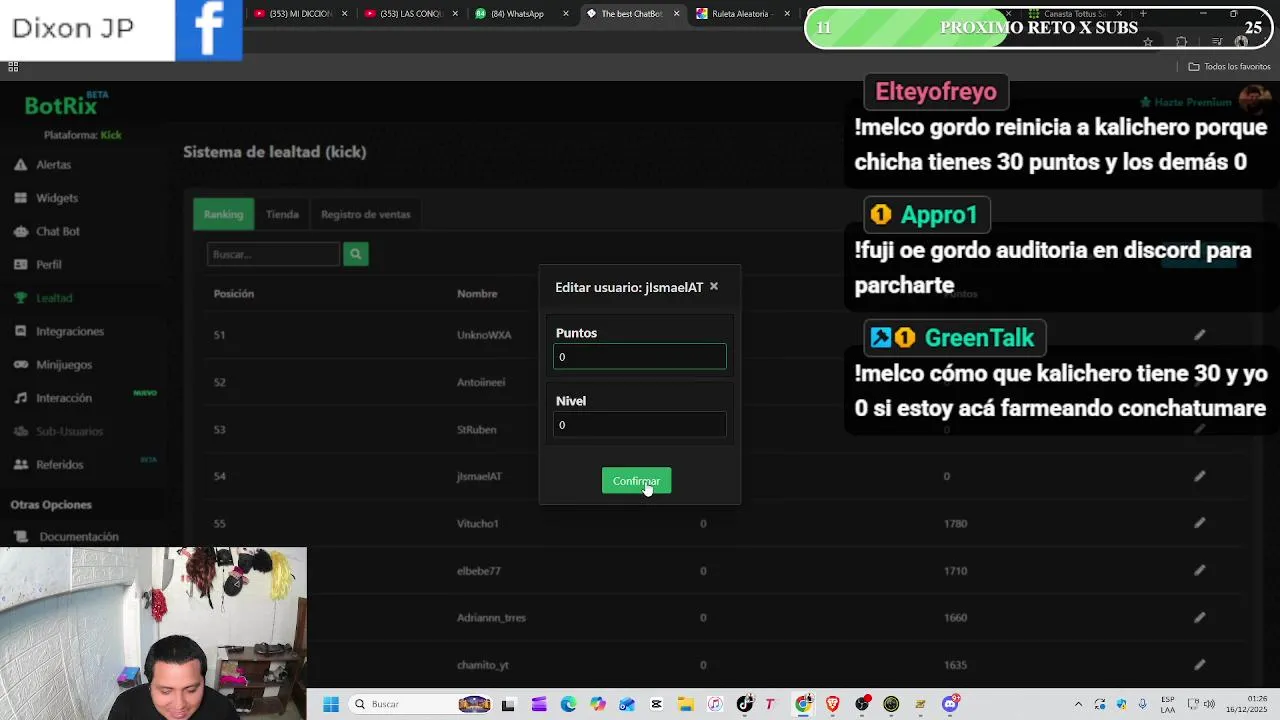Click the Nivel input field
This screenshot has width=1280, height=720.
tap(640, 425)
